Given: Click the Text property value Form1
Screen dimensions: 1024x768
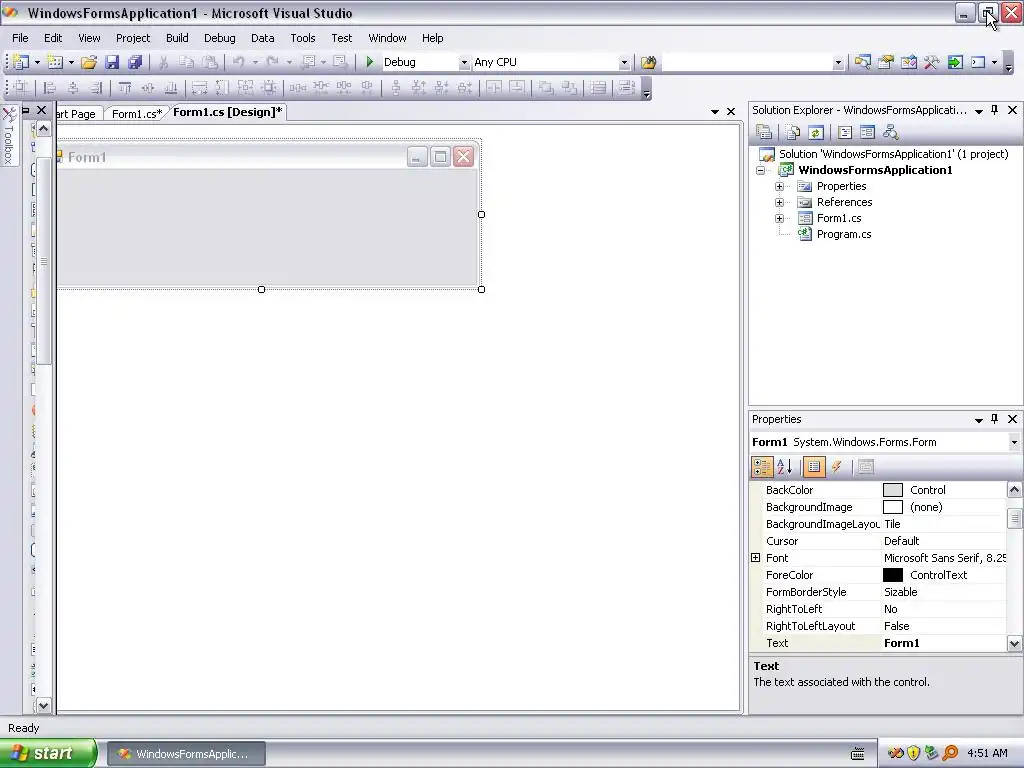Looking at the screenshot, I should tap(902, 643).
